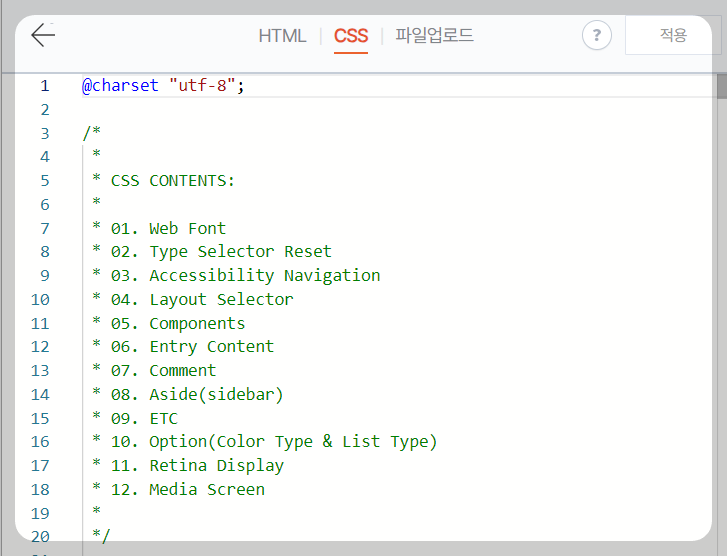Viewport: 727px width, 556px height.
Task: Select the CSS tab
Action: [x=351, y=36]
